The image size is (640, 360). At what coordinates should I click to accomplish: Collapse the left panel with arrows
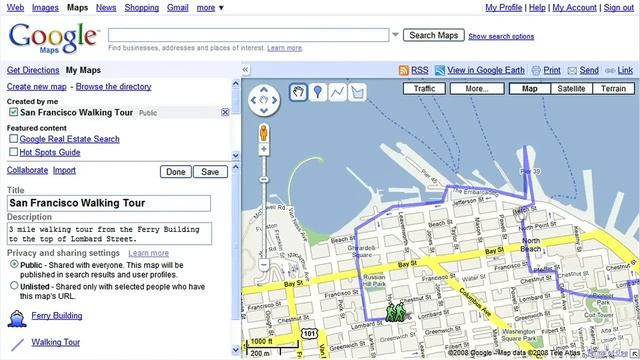[245, 70]
